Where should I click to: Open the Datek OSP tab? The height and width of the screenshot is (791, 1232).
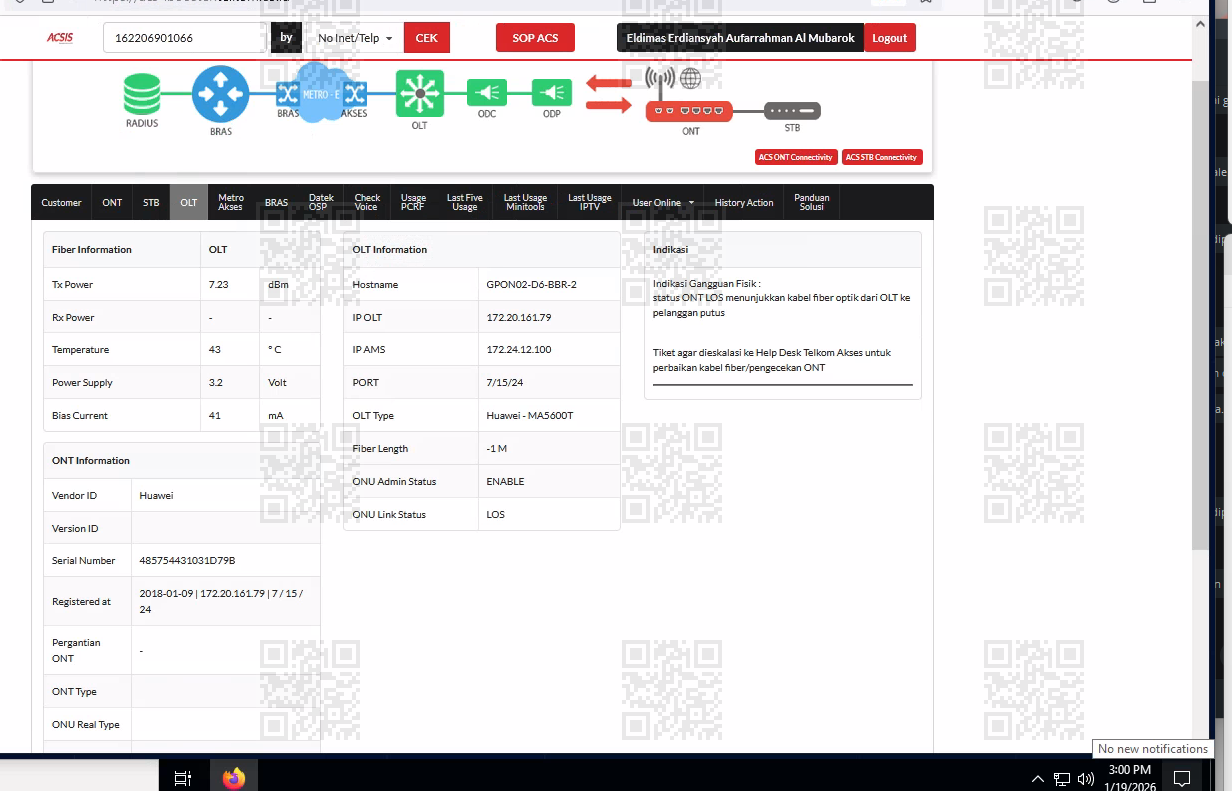click(x=321, y=203)
